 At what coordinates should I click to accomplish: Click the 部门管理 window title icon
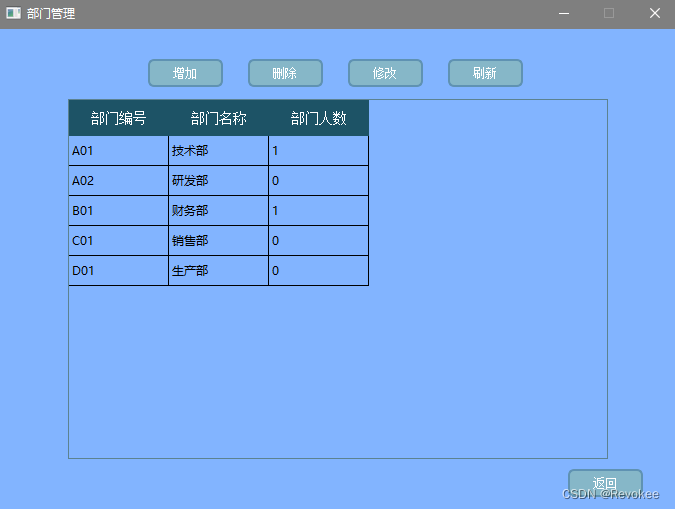[x=13, y=13]
